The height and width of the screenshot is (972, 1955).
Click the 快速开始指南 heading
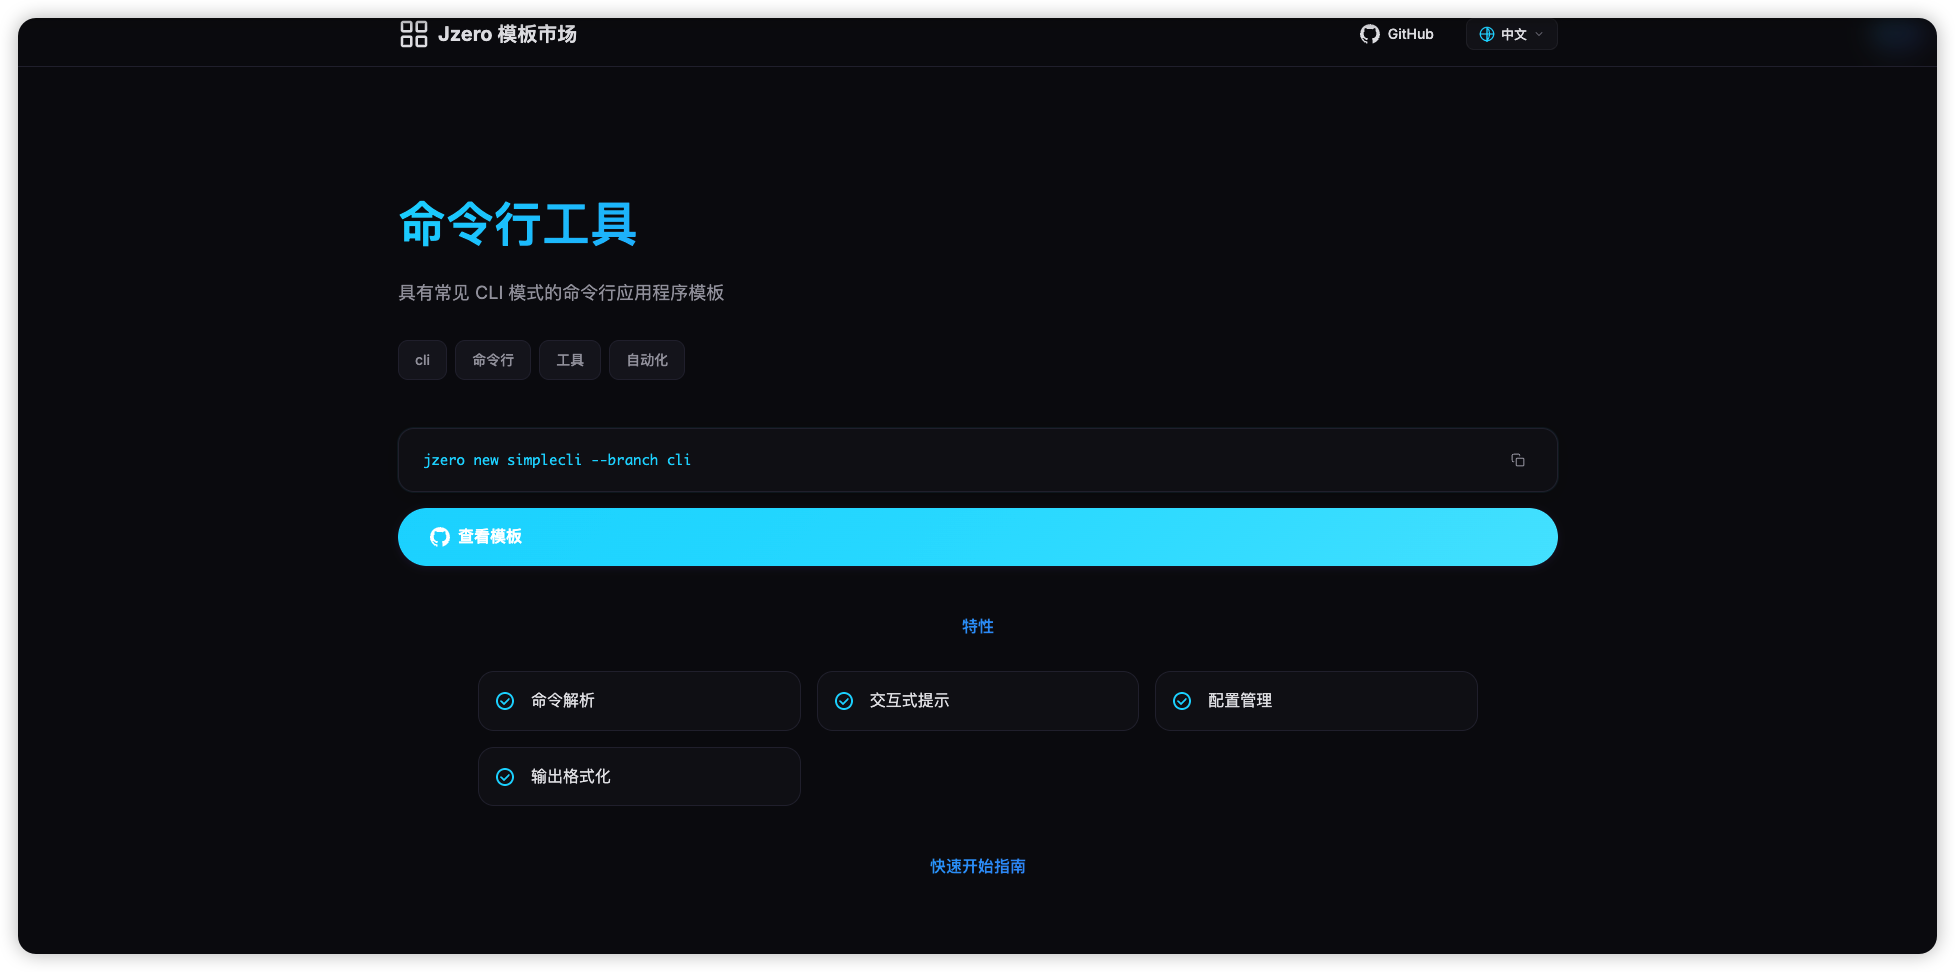point(977,866)
